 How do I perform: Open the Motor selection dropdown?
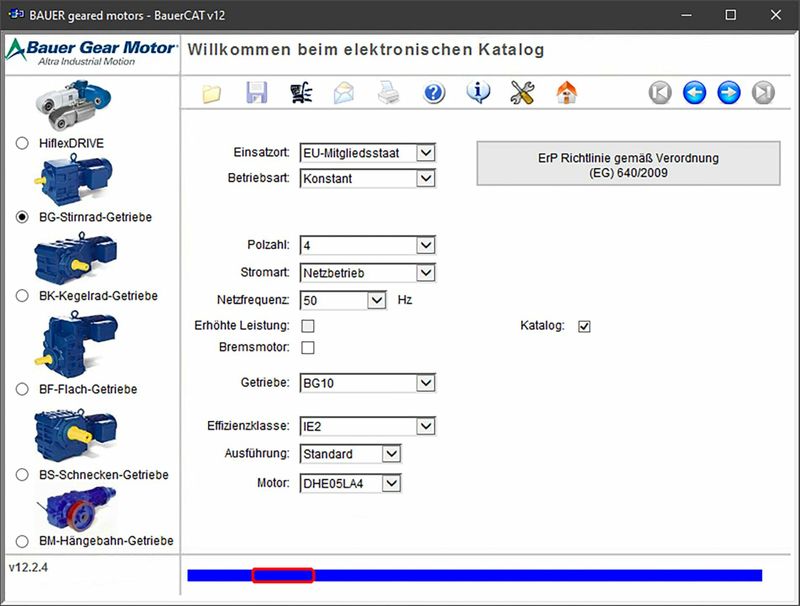(391, 484)
